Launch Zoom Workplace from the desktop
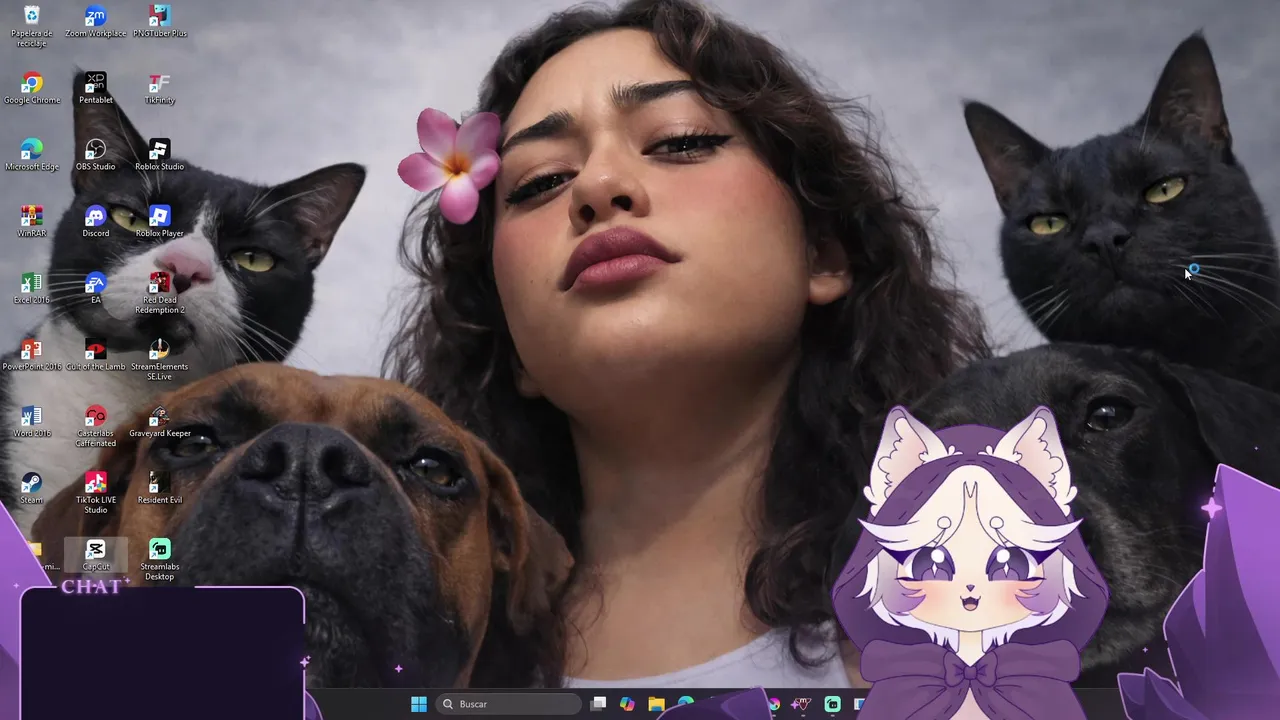 pos(95,22)
